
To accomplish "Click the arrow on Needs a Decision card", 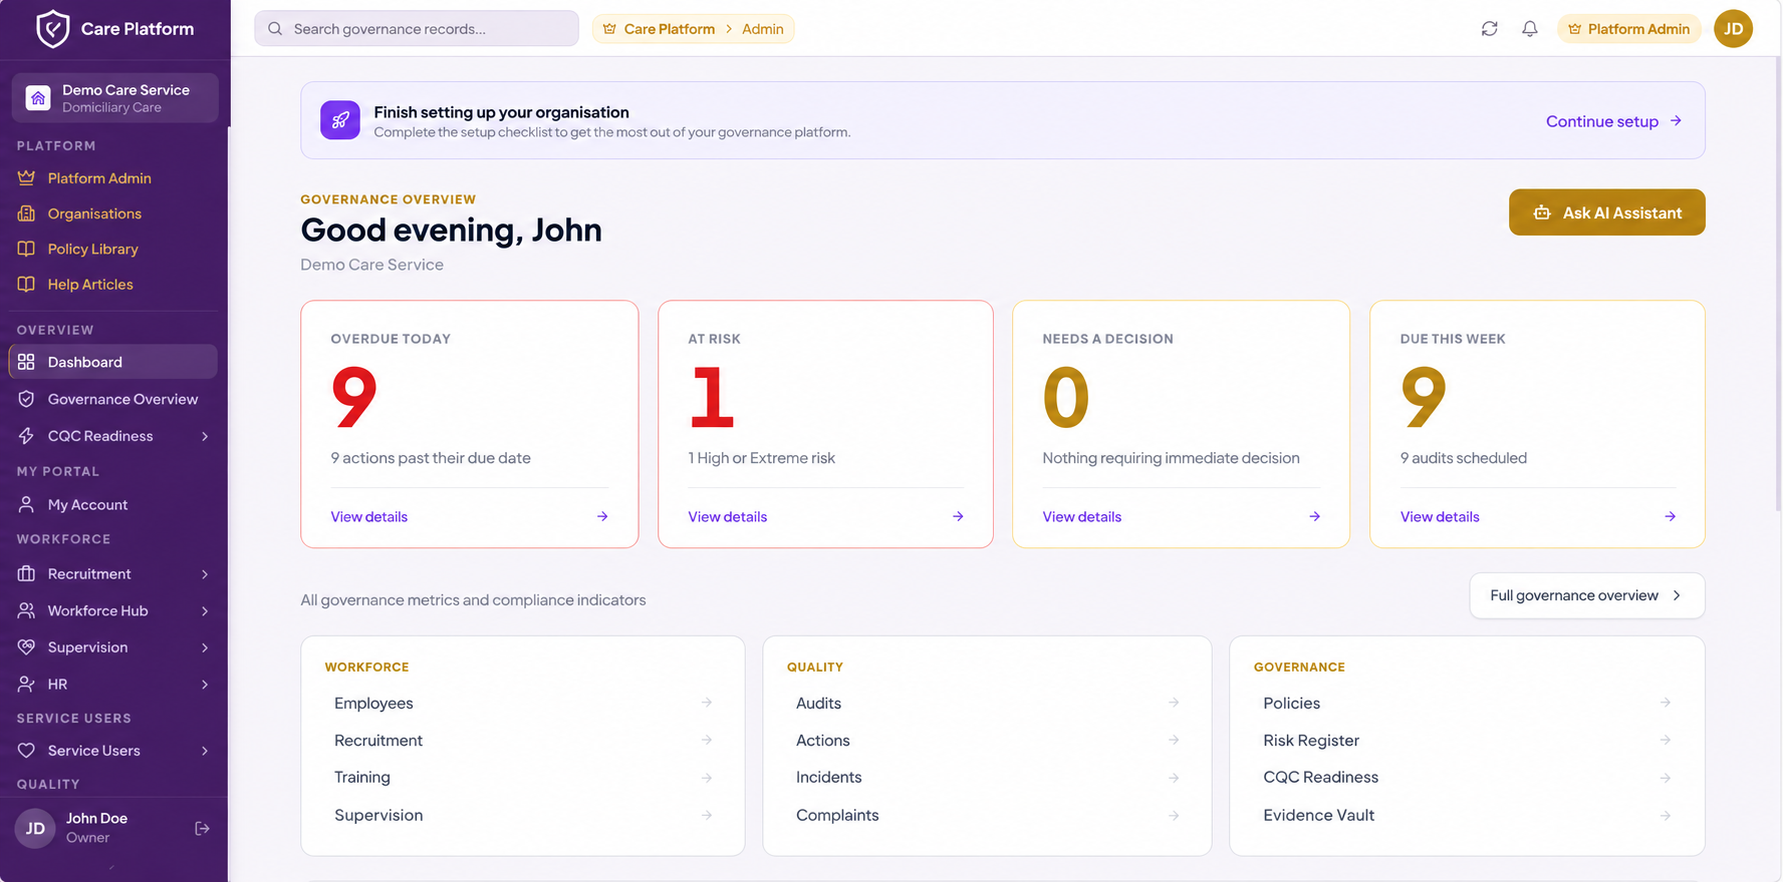I will 1314,516.
